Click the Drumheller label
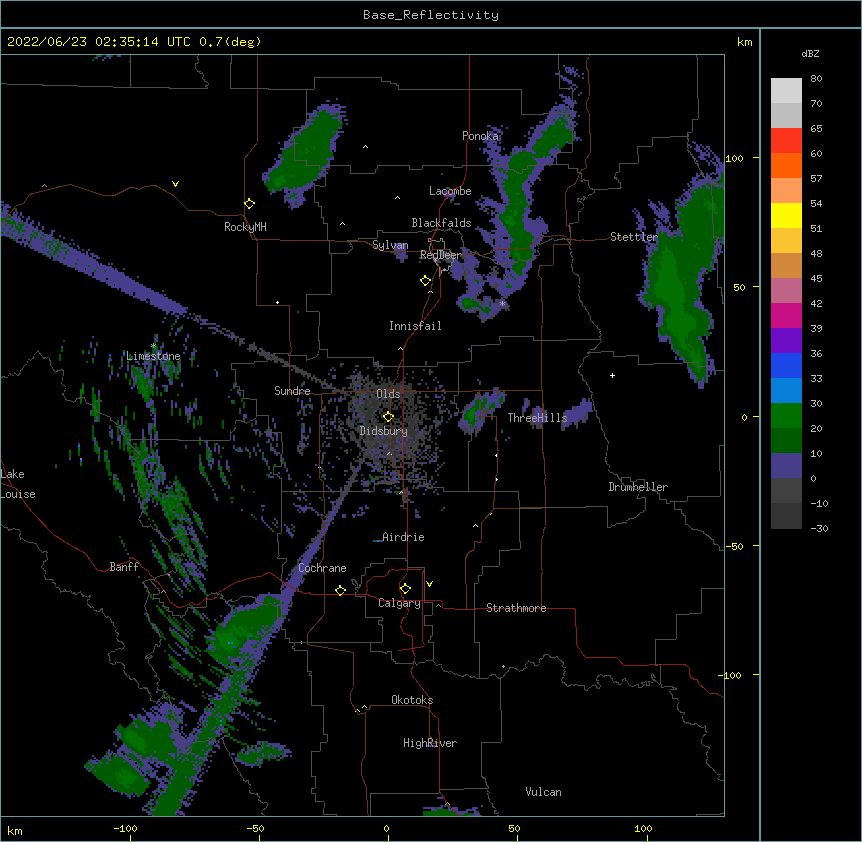This screenshot has height=842, width=862. (x=638, y=487)
